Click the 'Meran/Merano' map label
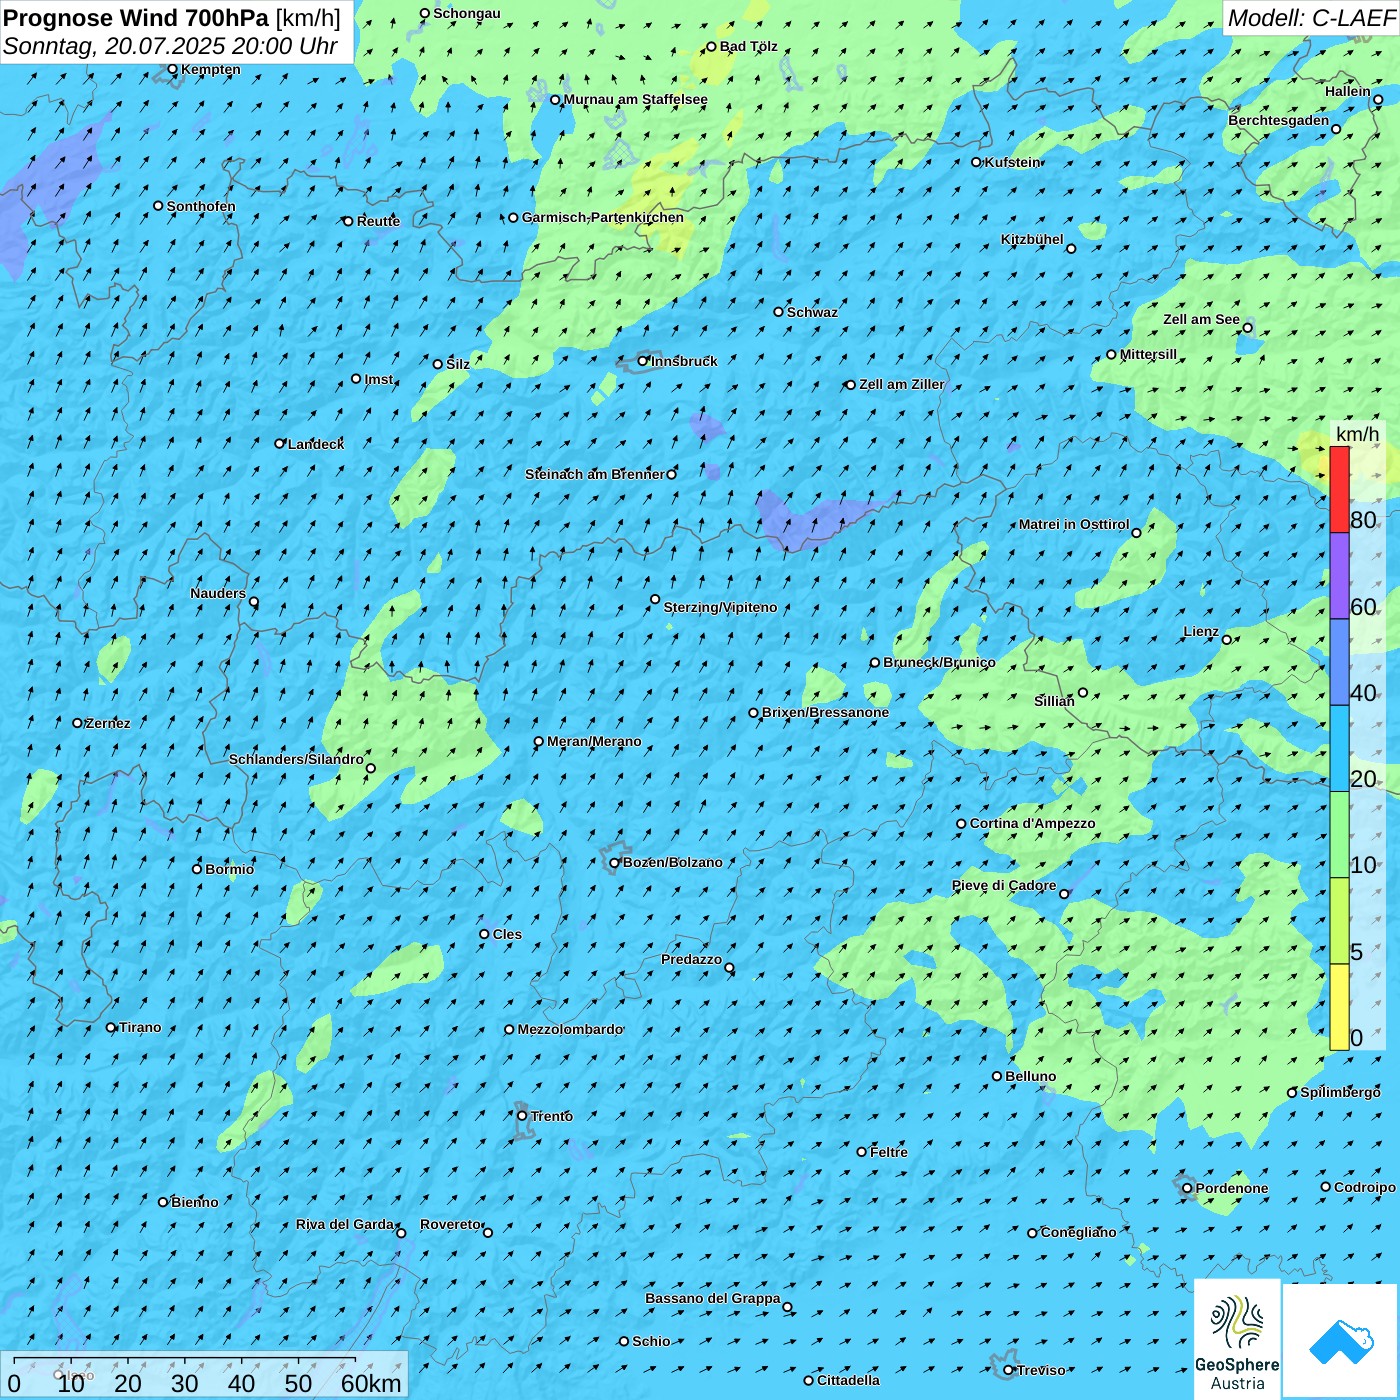Viewport: 1400px width, 1400px height. coord(594,741)
